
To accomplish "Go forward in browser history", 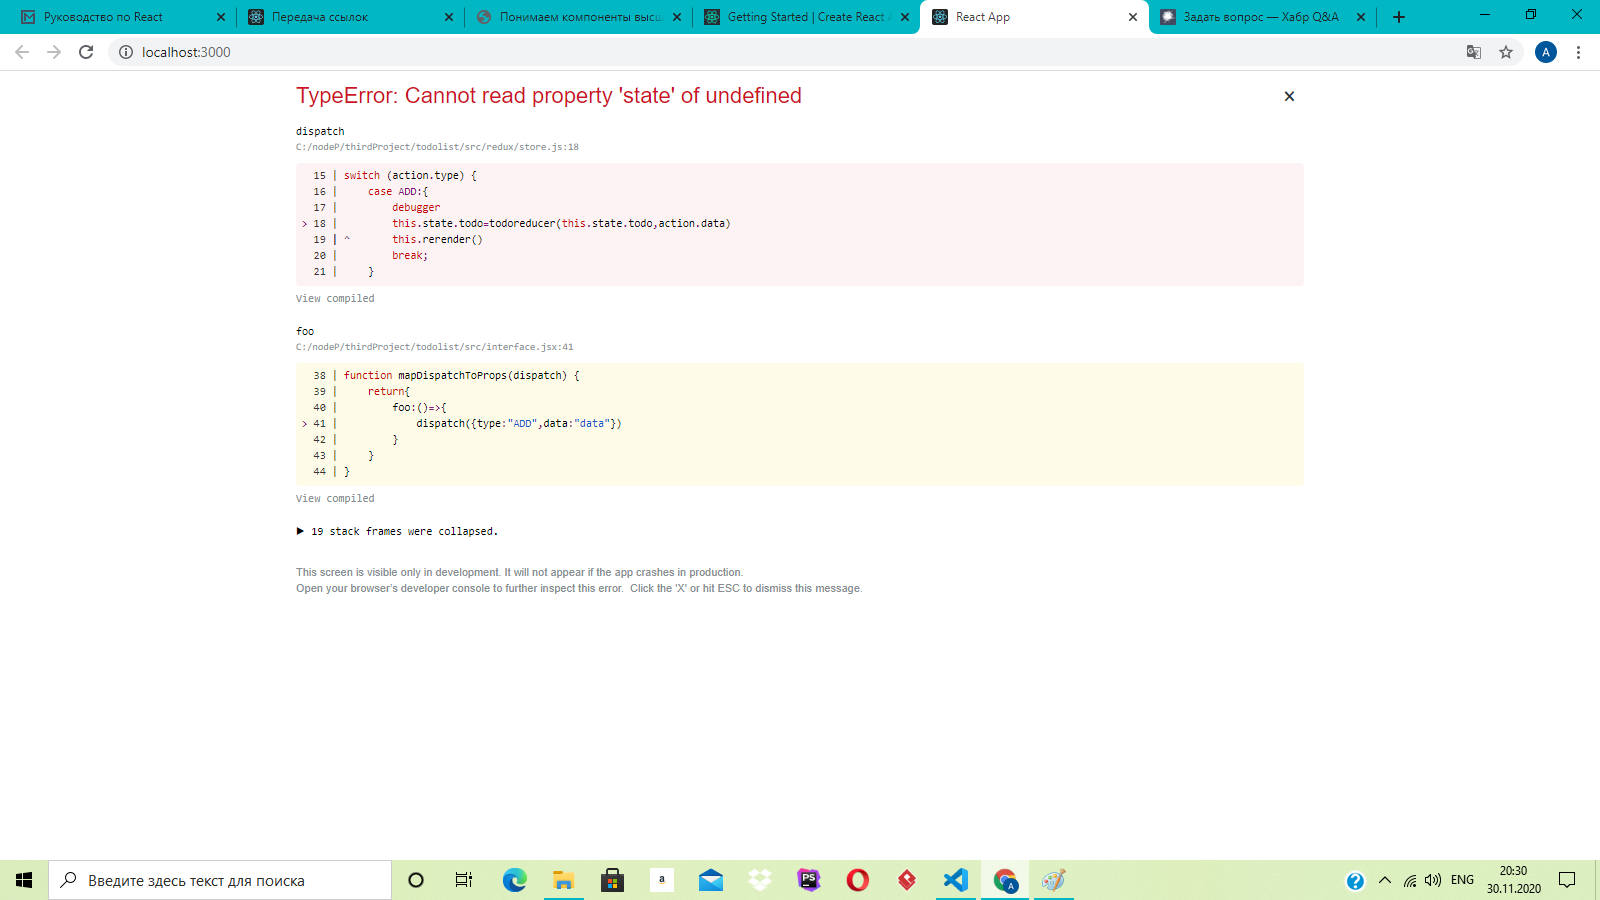I will pyautogui.click(x=54, y=52).
